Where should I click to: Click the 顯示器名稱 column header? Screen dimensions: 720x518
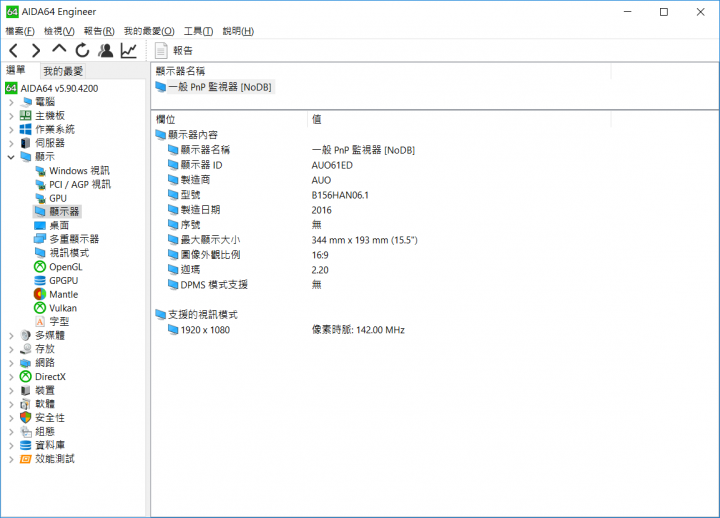tap(381, 71)
